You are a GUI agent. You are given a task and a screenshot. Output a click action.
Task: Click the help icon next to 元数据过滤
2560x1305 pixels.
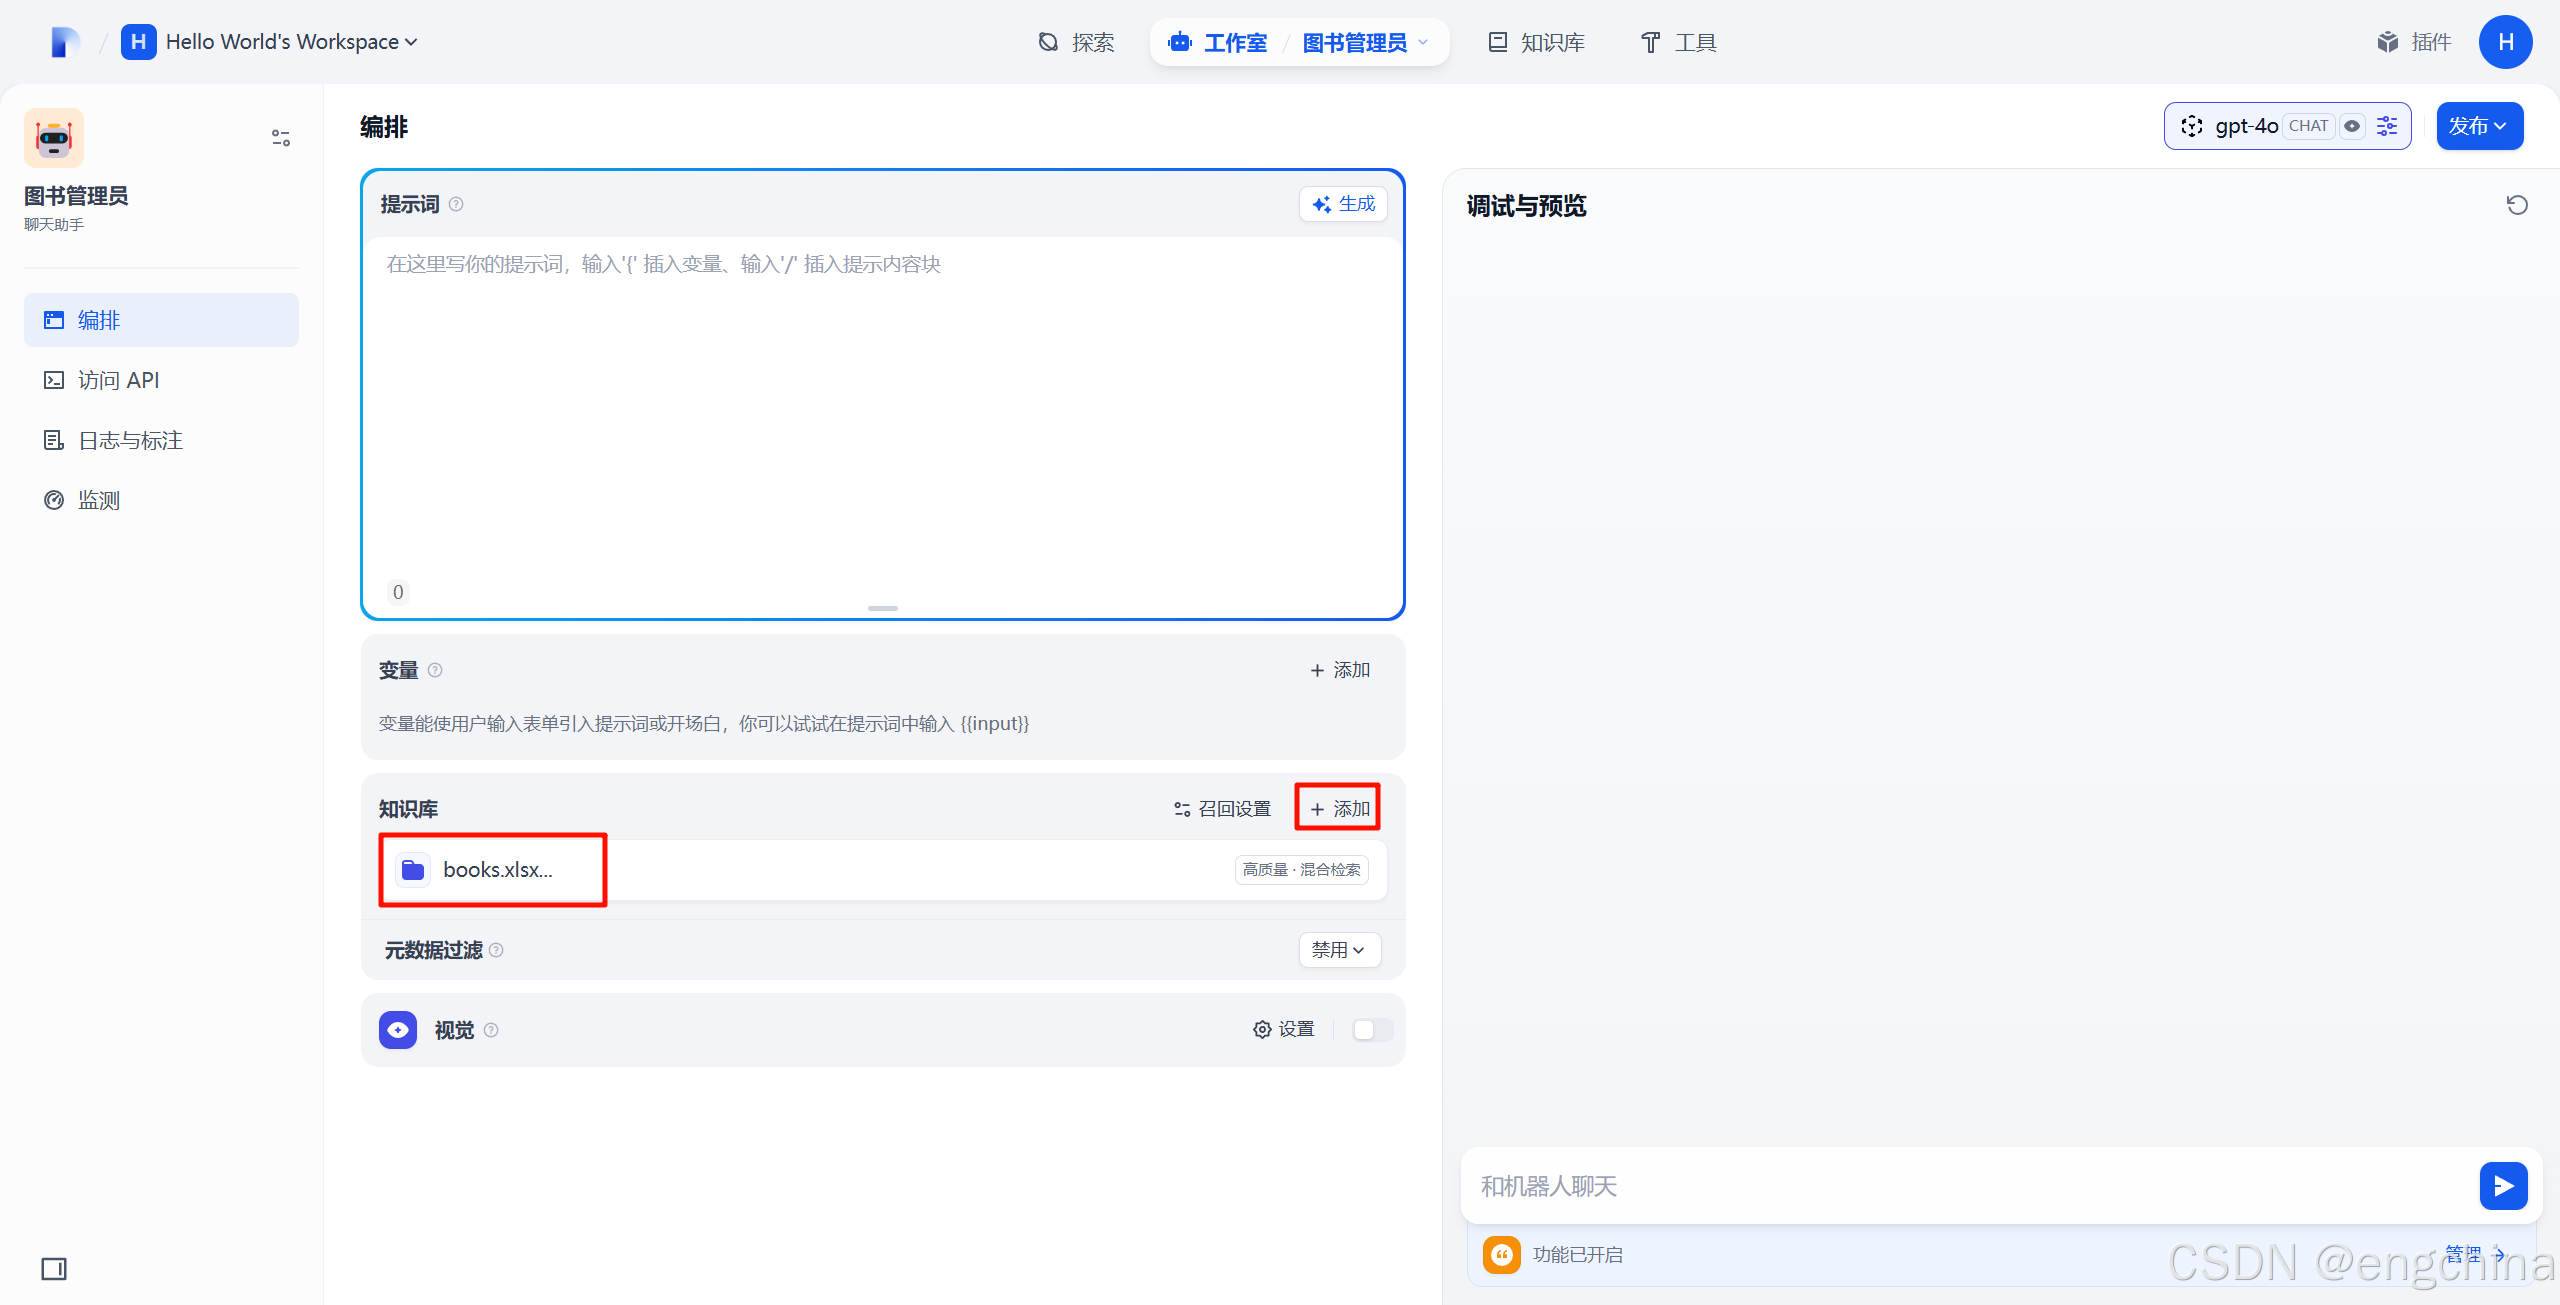pos(496,950)
